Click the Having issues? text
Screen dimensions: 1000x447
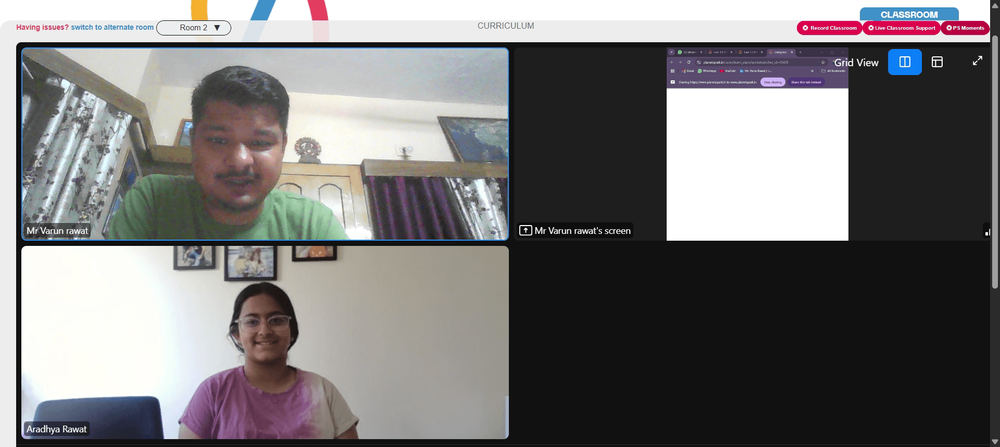coord(42,27)
